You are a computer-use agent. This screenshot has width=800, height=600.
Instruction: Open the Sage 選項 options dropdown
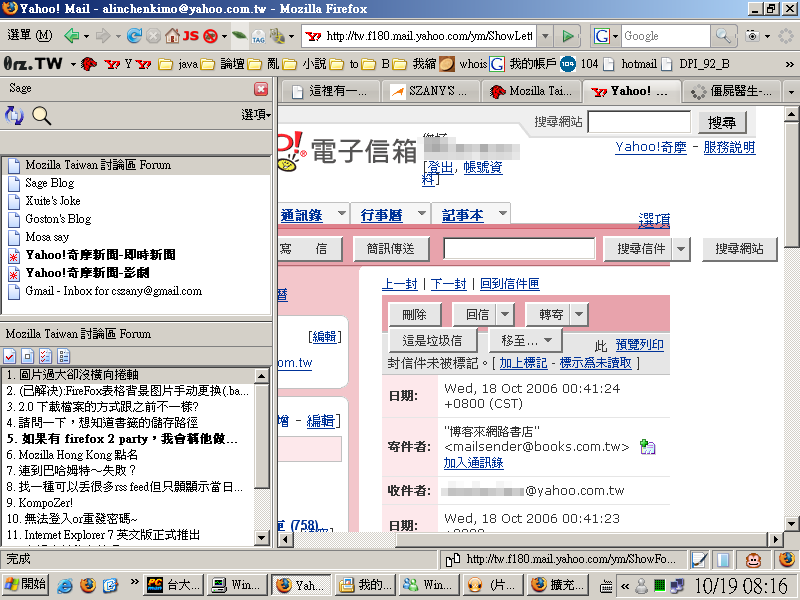pos(256,115)
